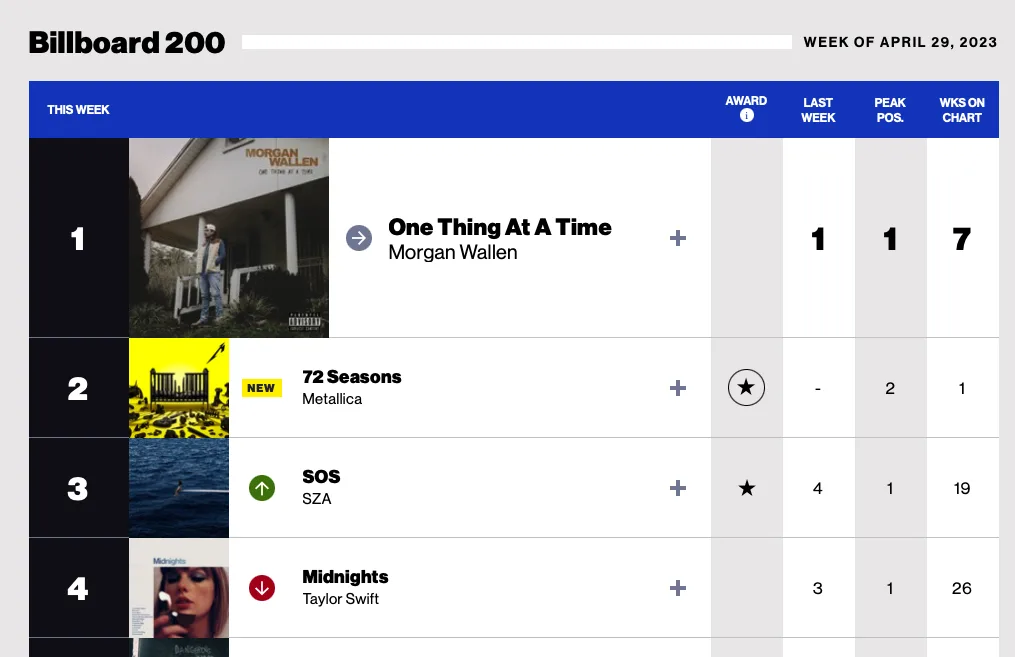The height and width of the screenshot is (657, 1015).
Task: Open the 72 Seasons yellow album cover
Action: pyautogui.click(x=179, y=388)
